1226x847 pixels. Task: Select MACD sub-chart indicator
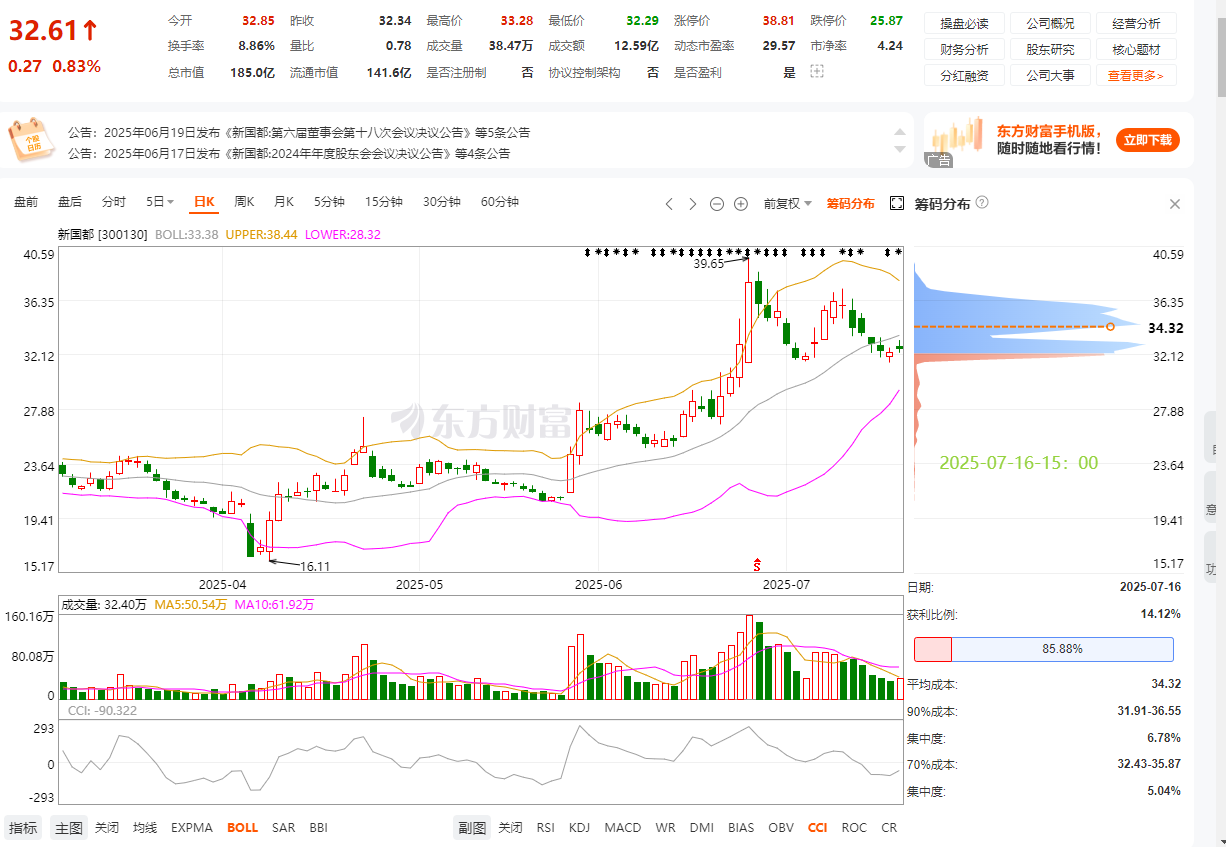(623, 828)
